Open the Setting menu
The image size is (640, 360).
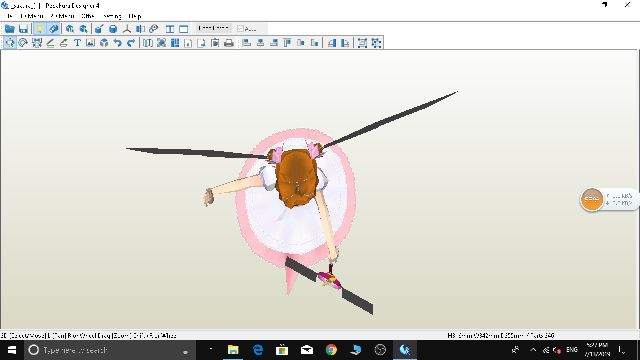point(112,16)
